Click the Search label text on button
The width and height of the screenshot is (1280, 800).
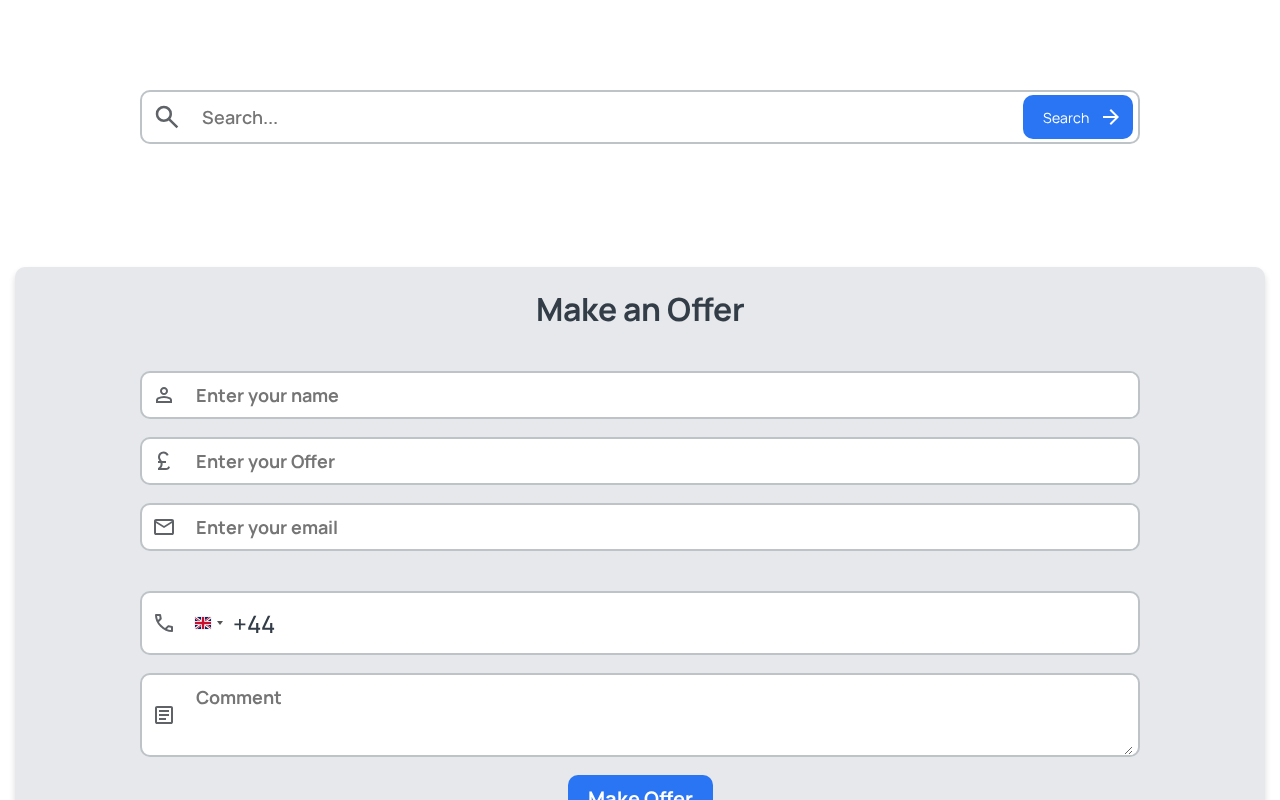1066,118
